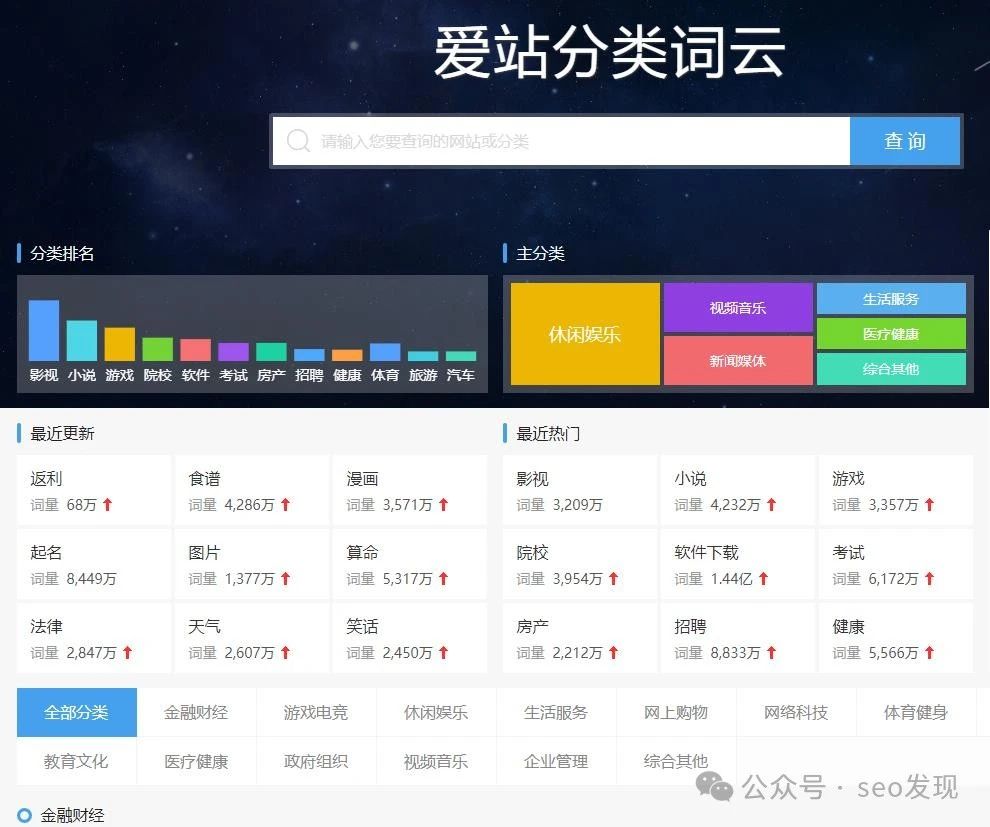990x827 pixels.
Task: Open the 法律 recently updated card
Action: 93,638
